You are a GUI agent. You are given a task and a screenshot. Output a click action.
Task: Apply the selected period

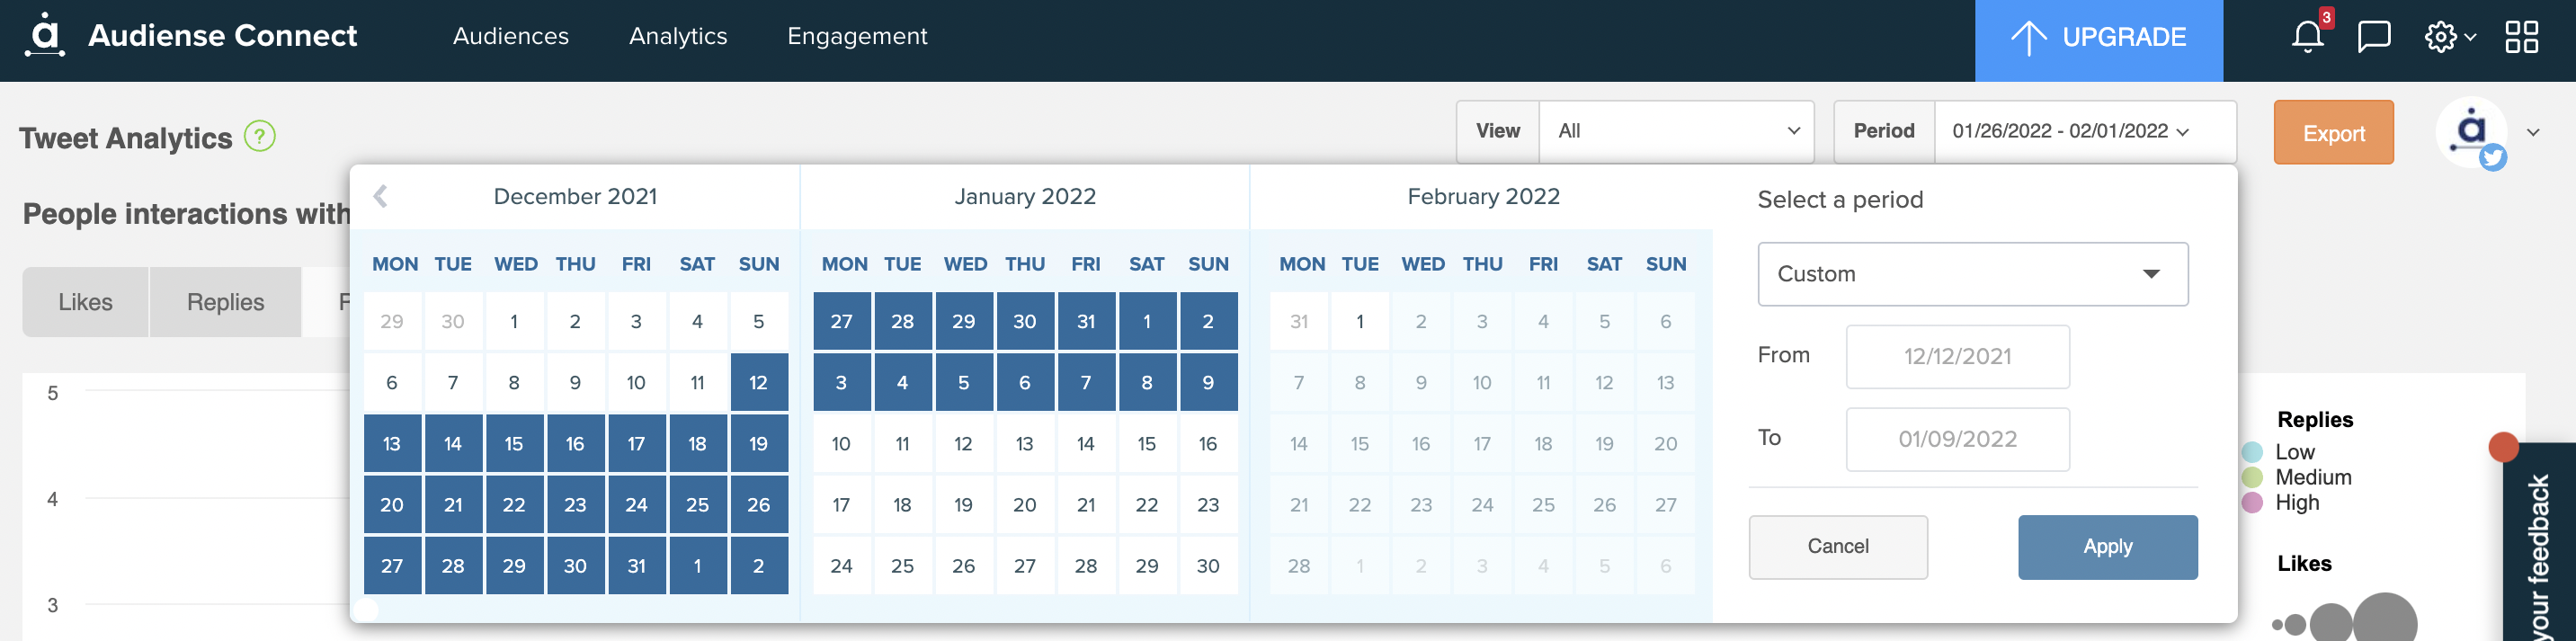[2107, 546]
